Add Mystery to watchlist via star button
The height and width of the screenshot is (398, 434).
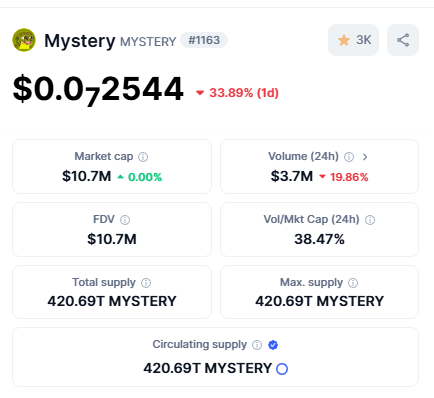click(353, 40)
